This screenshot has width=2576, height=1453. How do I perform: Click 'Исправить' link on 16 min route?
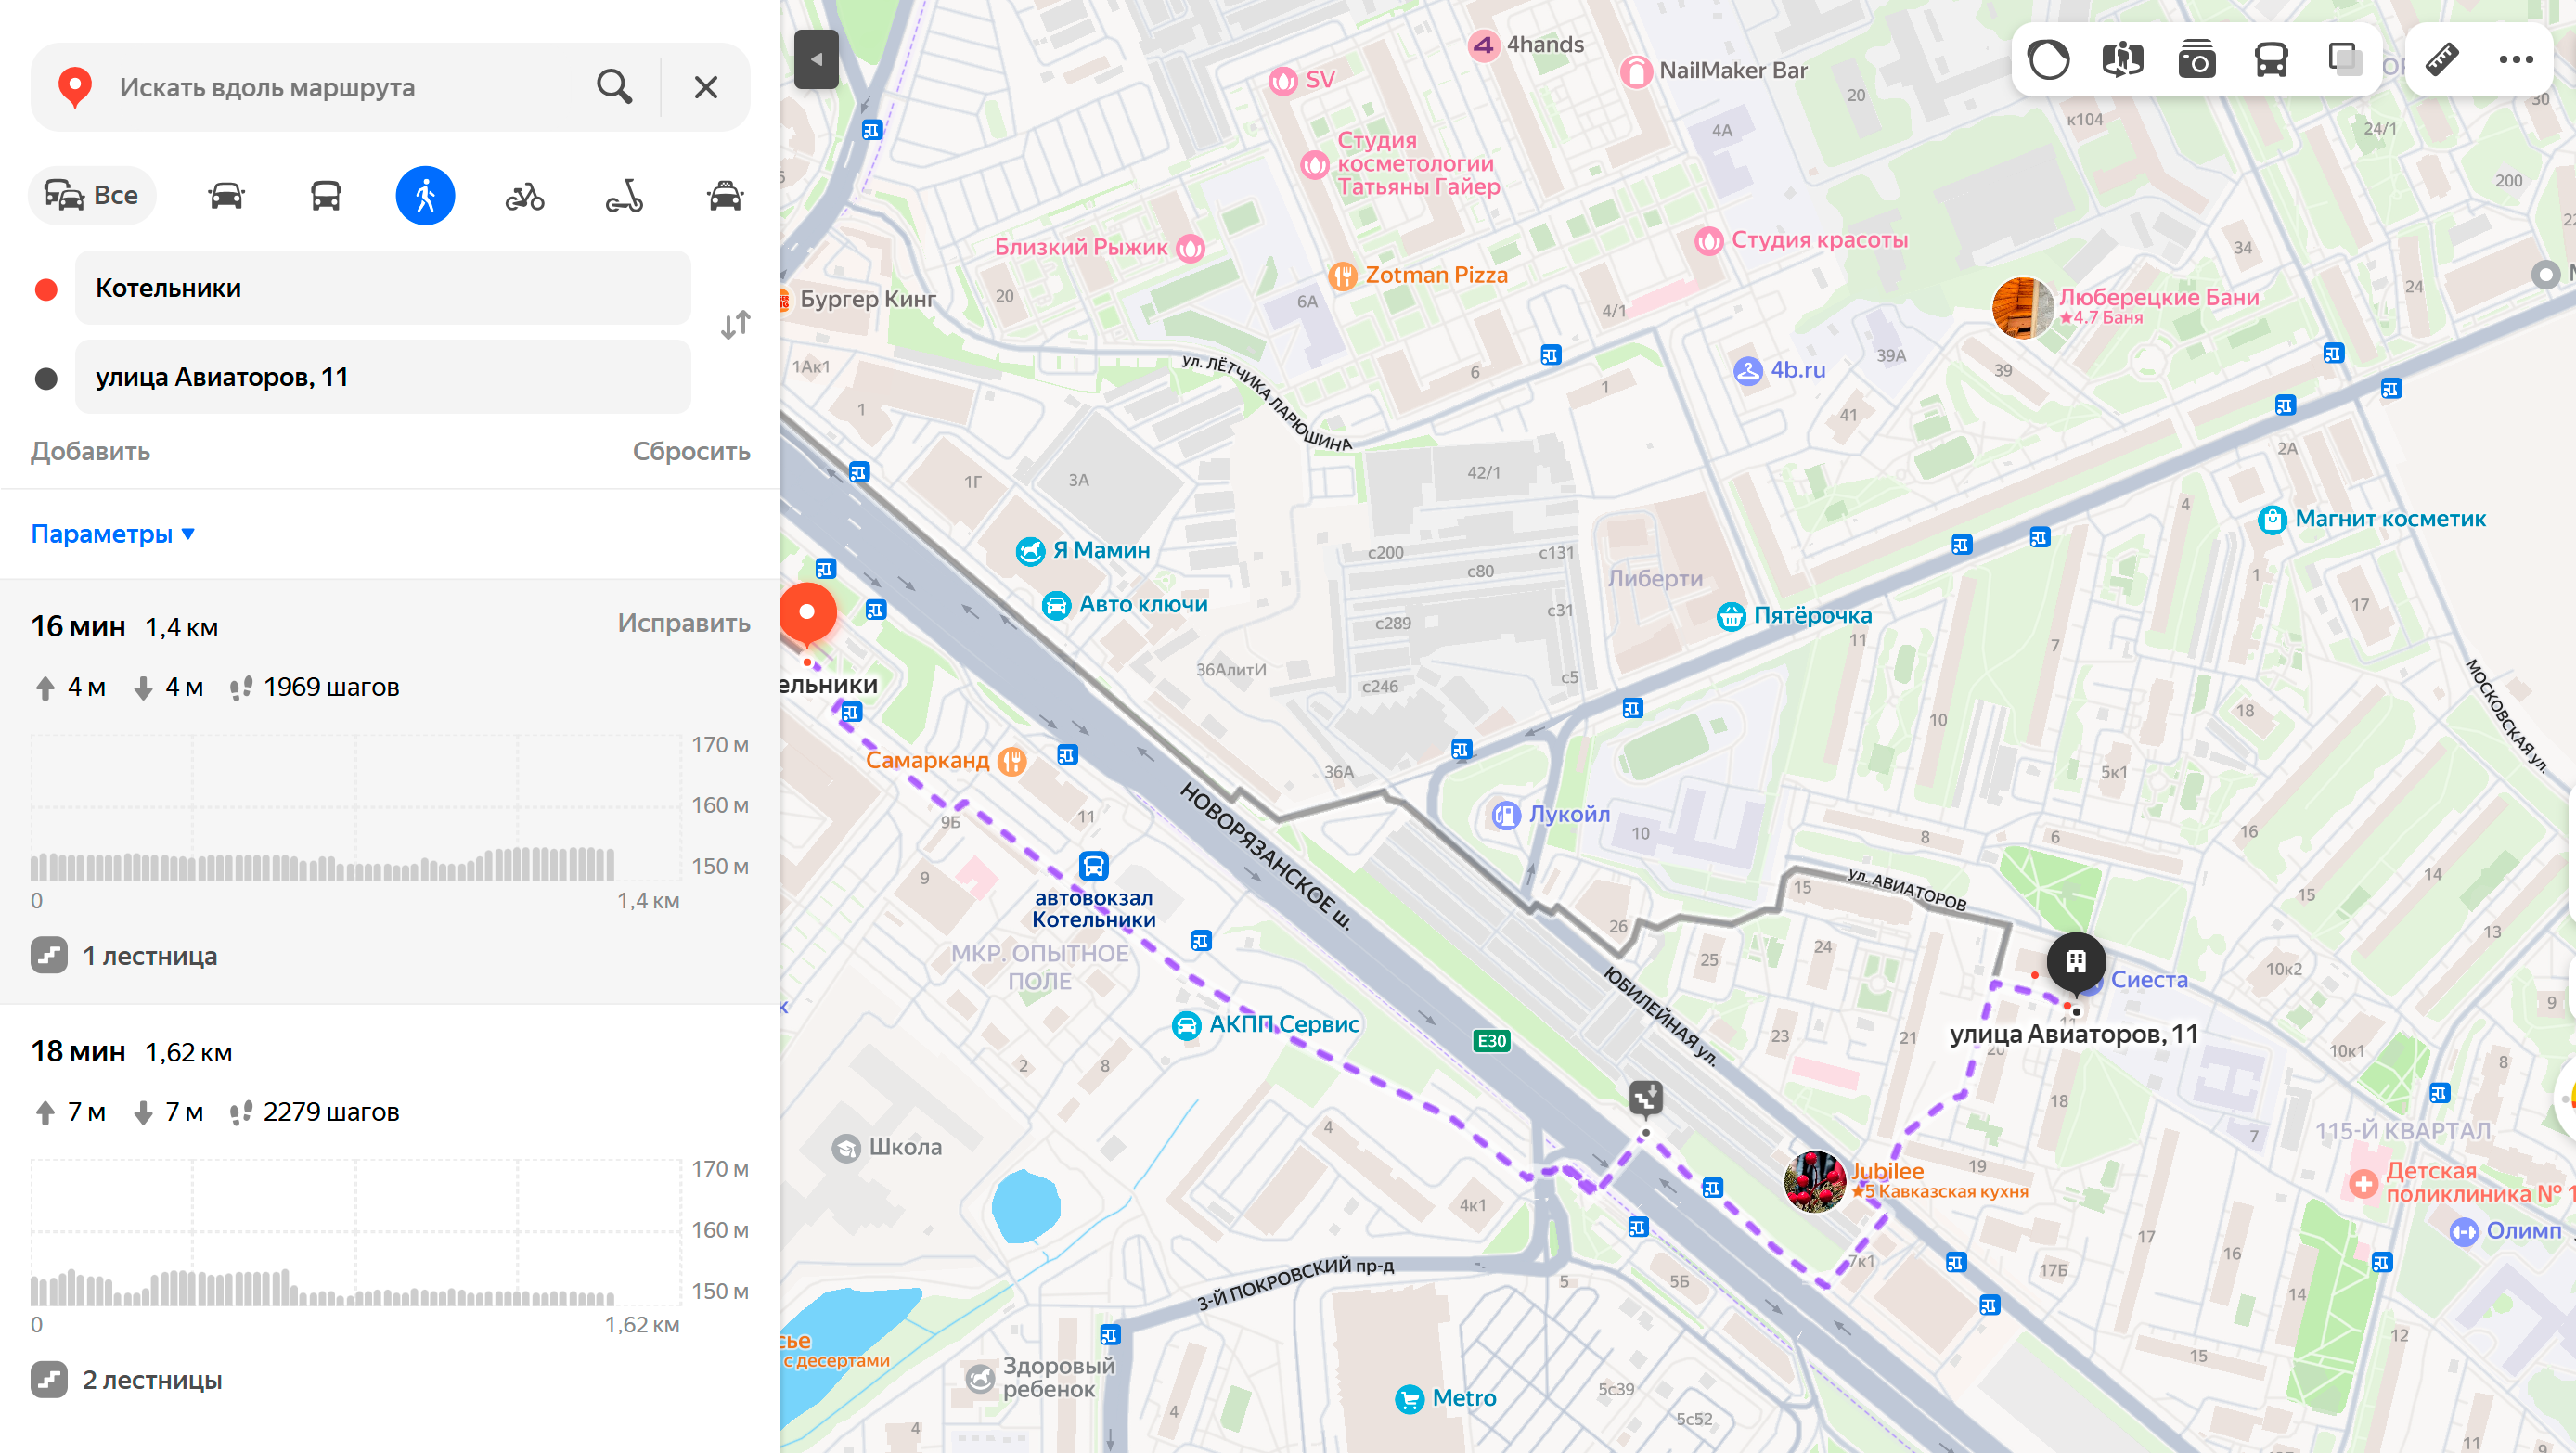[683, 623]
